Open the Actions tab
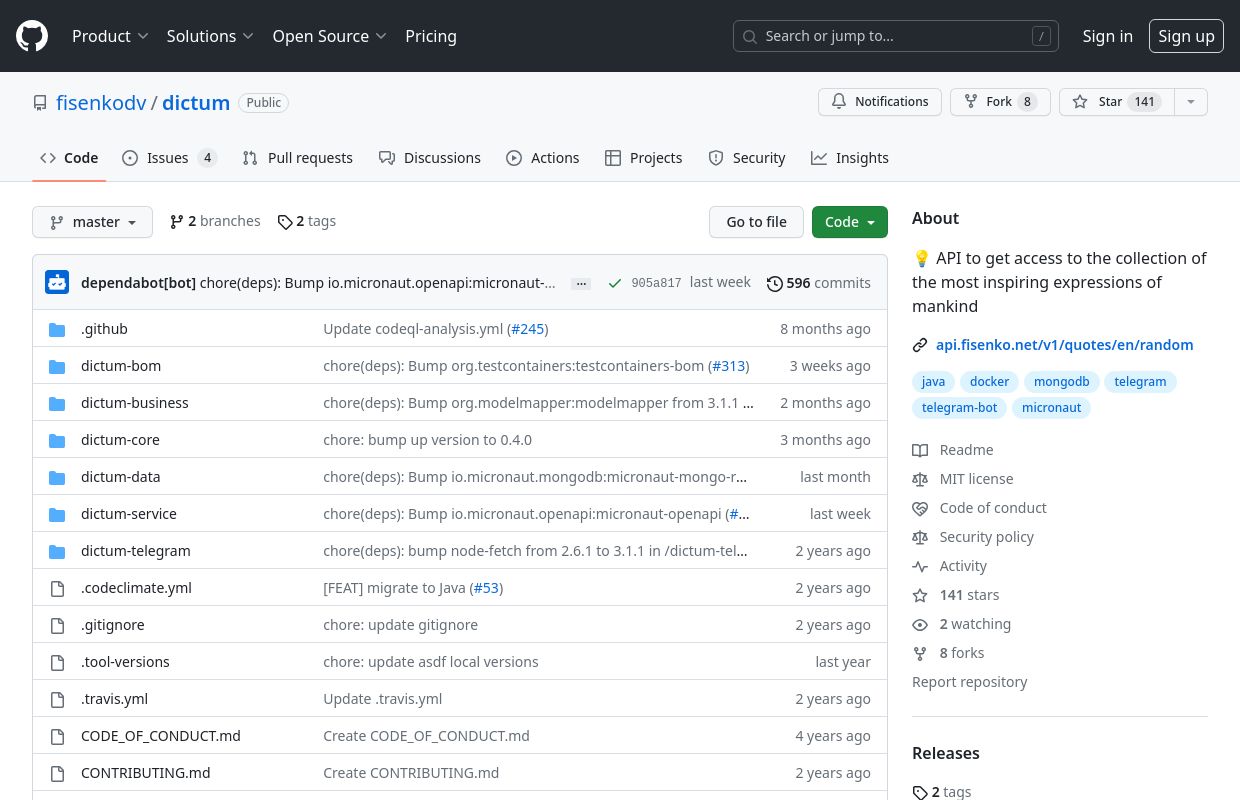Screen dimensions: 1240x800 543,158
